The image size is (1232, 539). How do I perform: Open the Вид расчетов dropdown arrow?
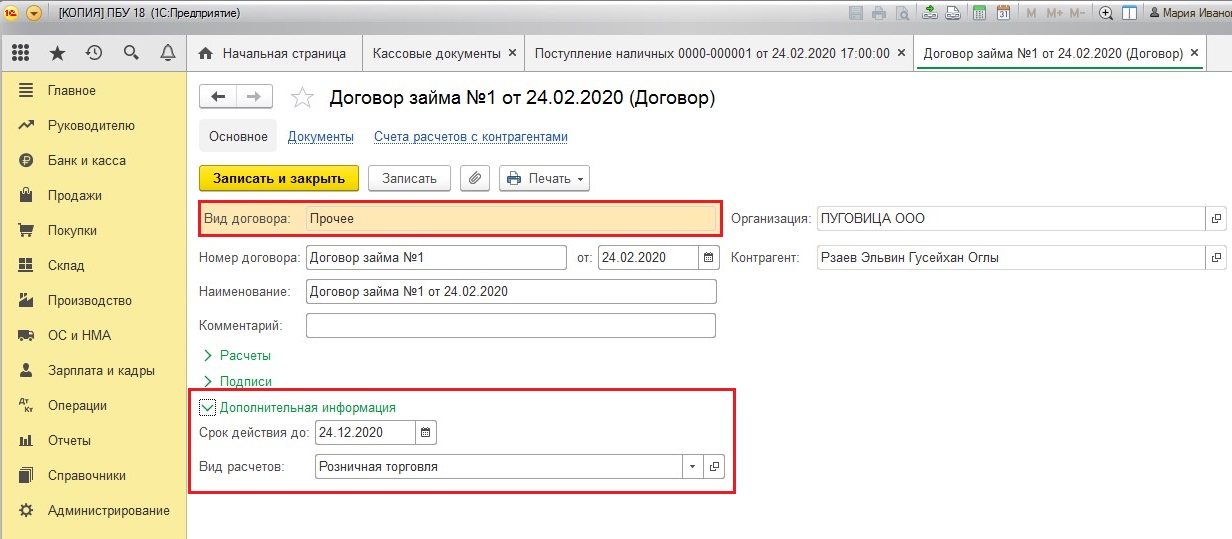[x=692, y=467]
